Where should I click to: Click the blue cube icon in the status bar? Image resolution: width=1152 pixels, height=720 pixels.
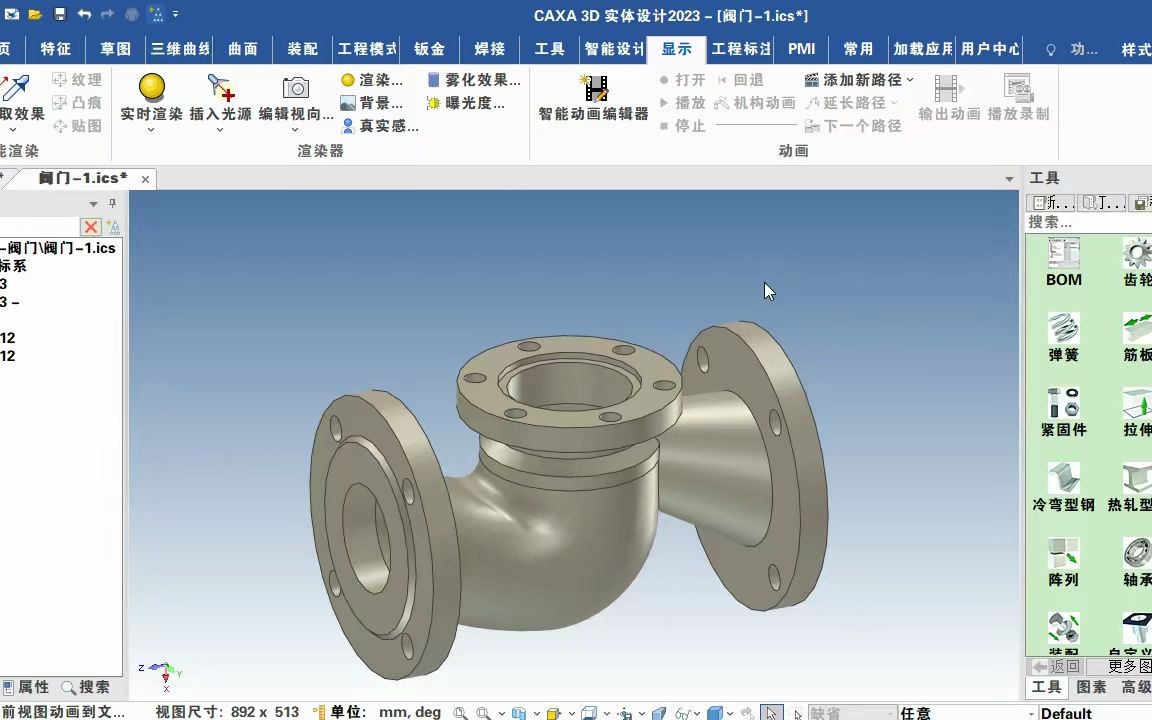coord(714,712)
